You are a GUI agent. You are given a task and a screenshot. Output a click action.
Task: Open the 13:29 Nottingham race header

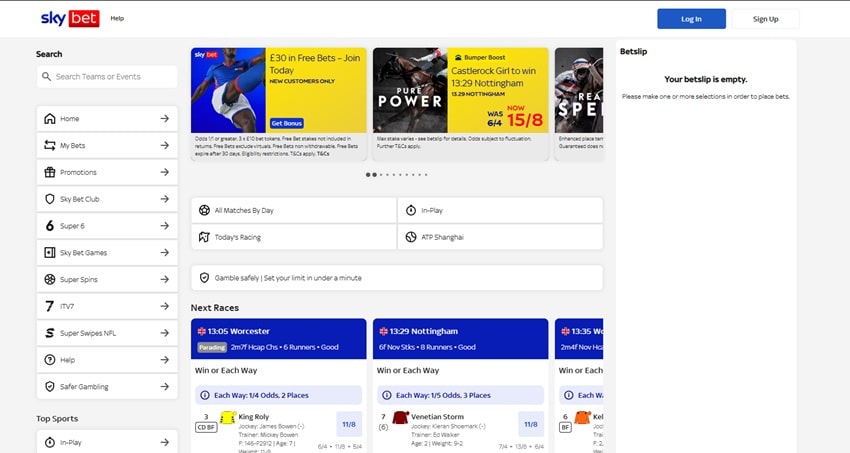coord(461,339)
